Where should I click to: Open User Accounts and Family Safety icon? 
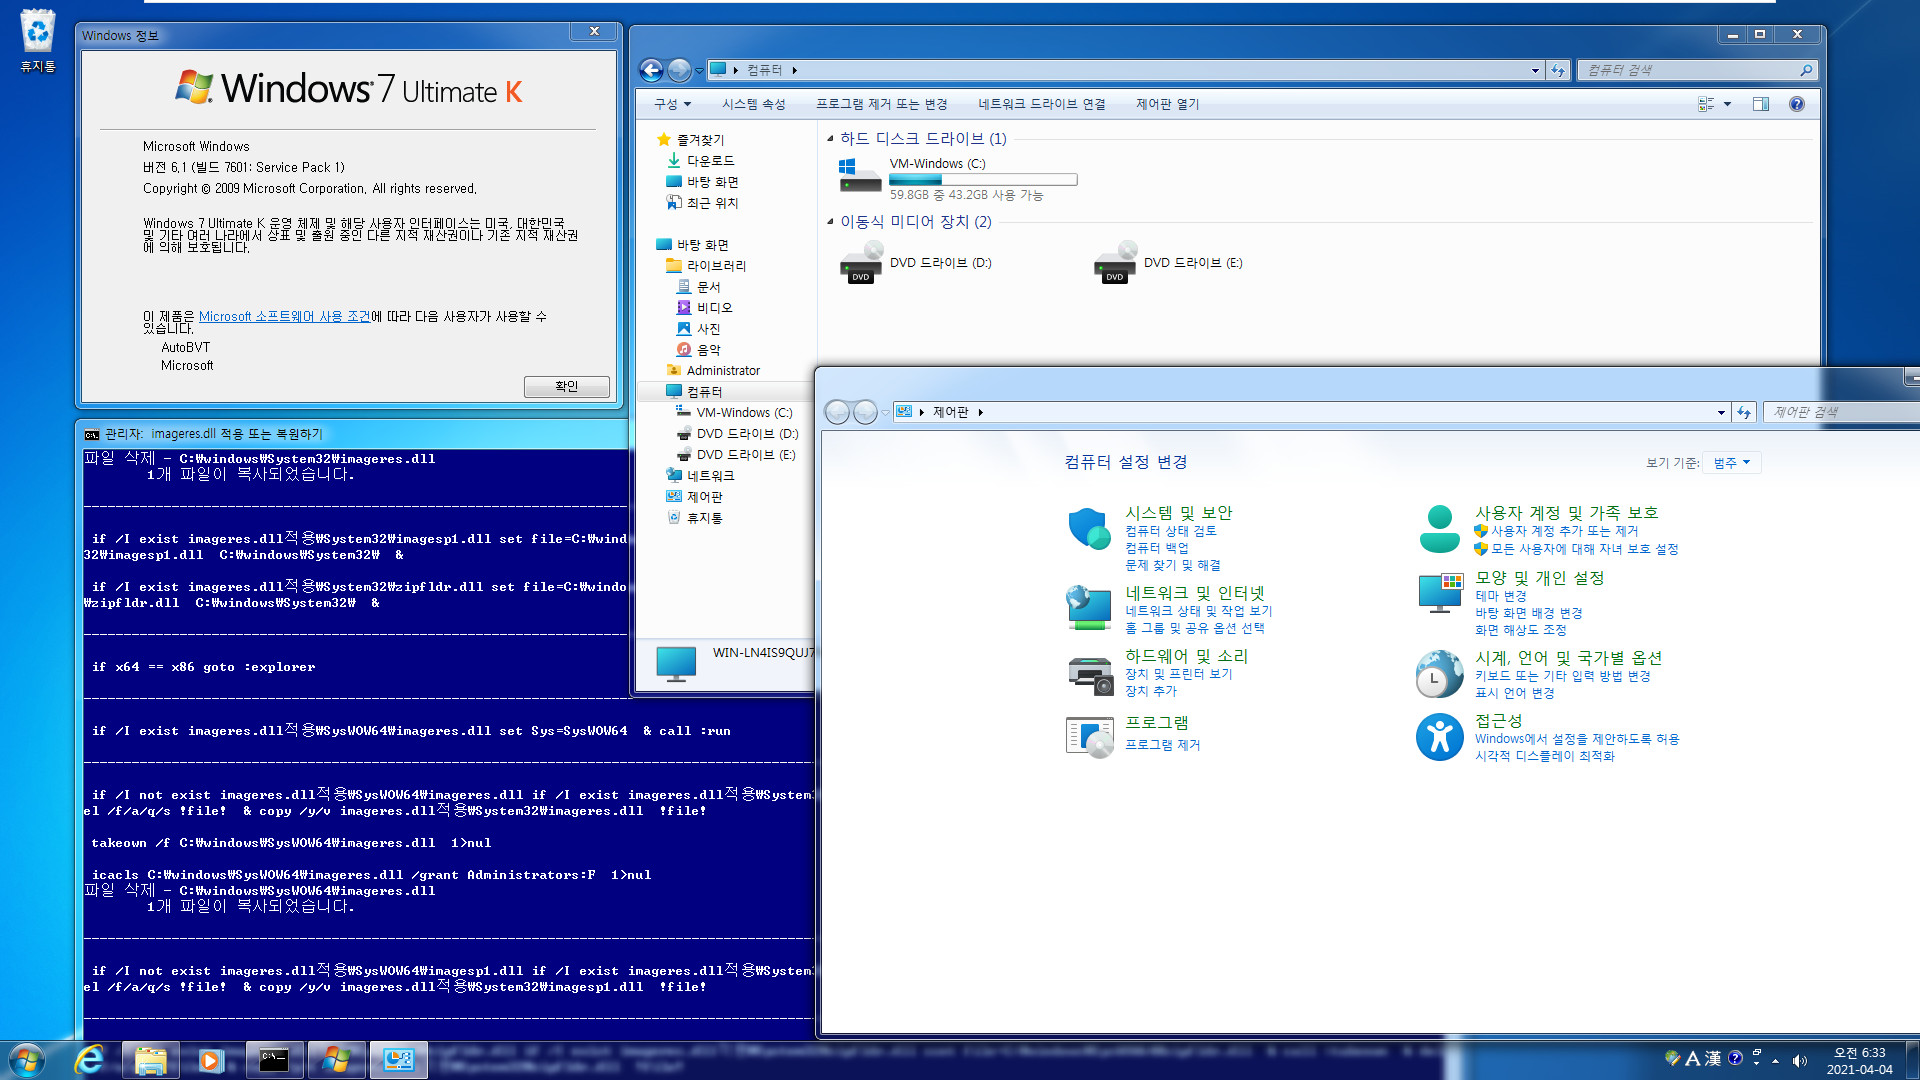coord(1439,529)
